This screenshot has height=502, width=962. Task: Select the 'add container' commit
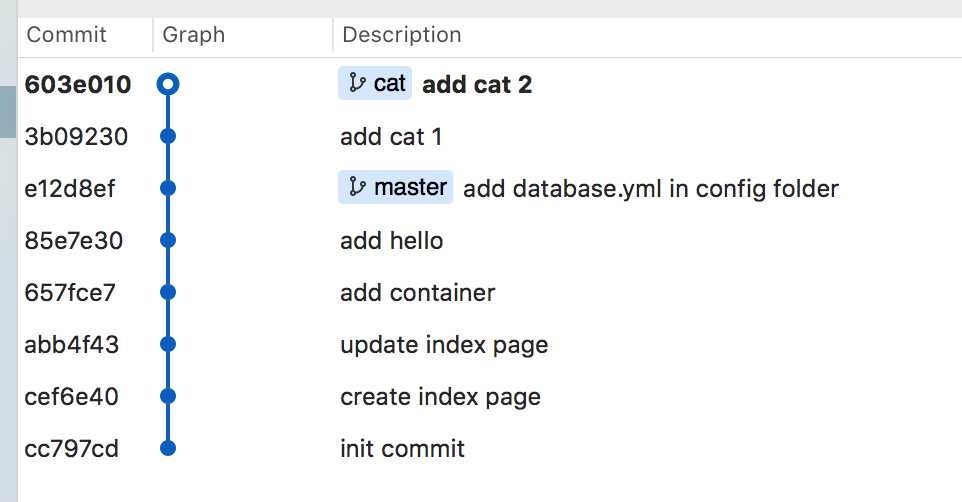pyautogui.click(x=417, y=293)
